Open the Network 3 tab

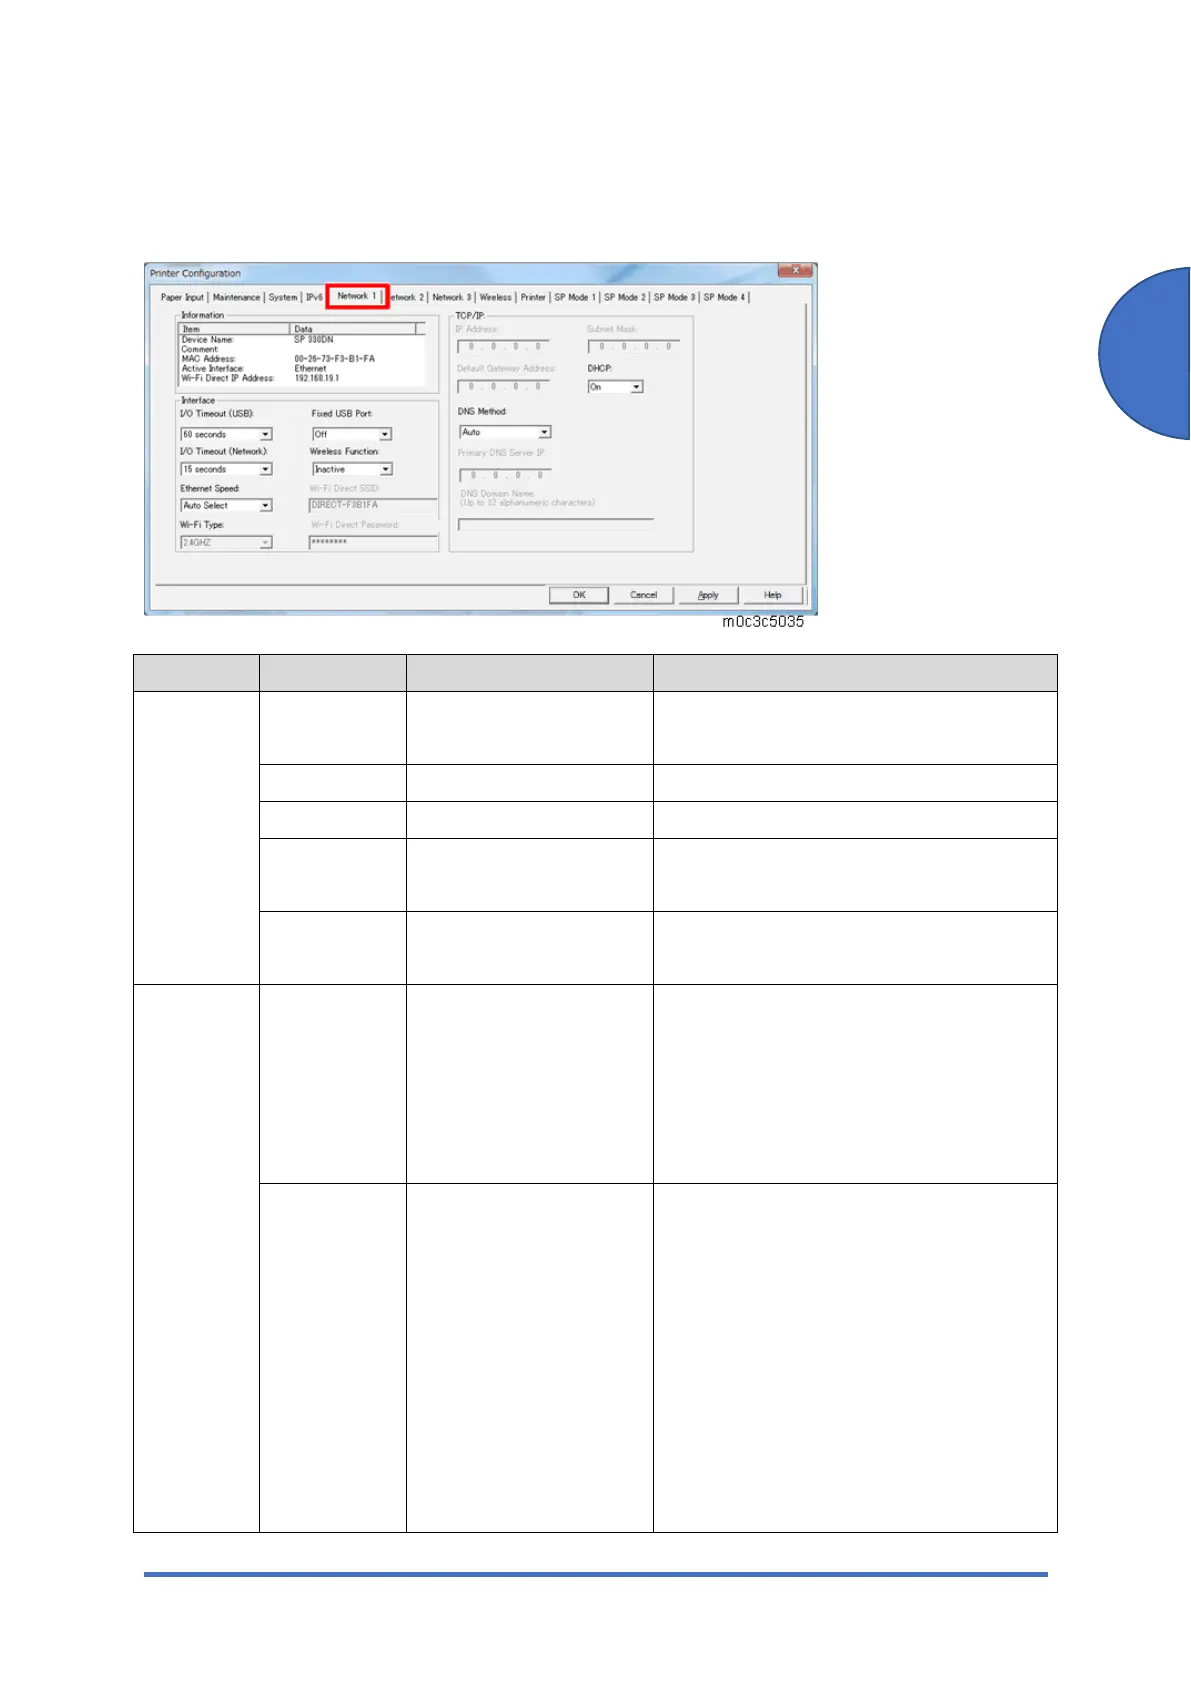451,297
